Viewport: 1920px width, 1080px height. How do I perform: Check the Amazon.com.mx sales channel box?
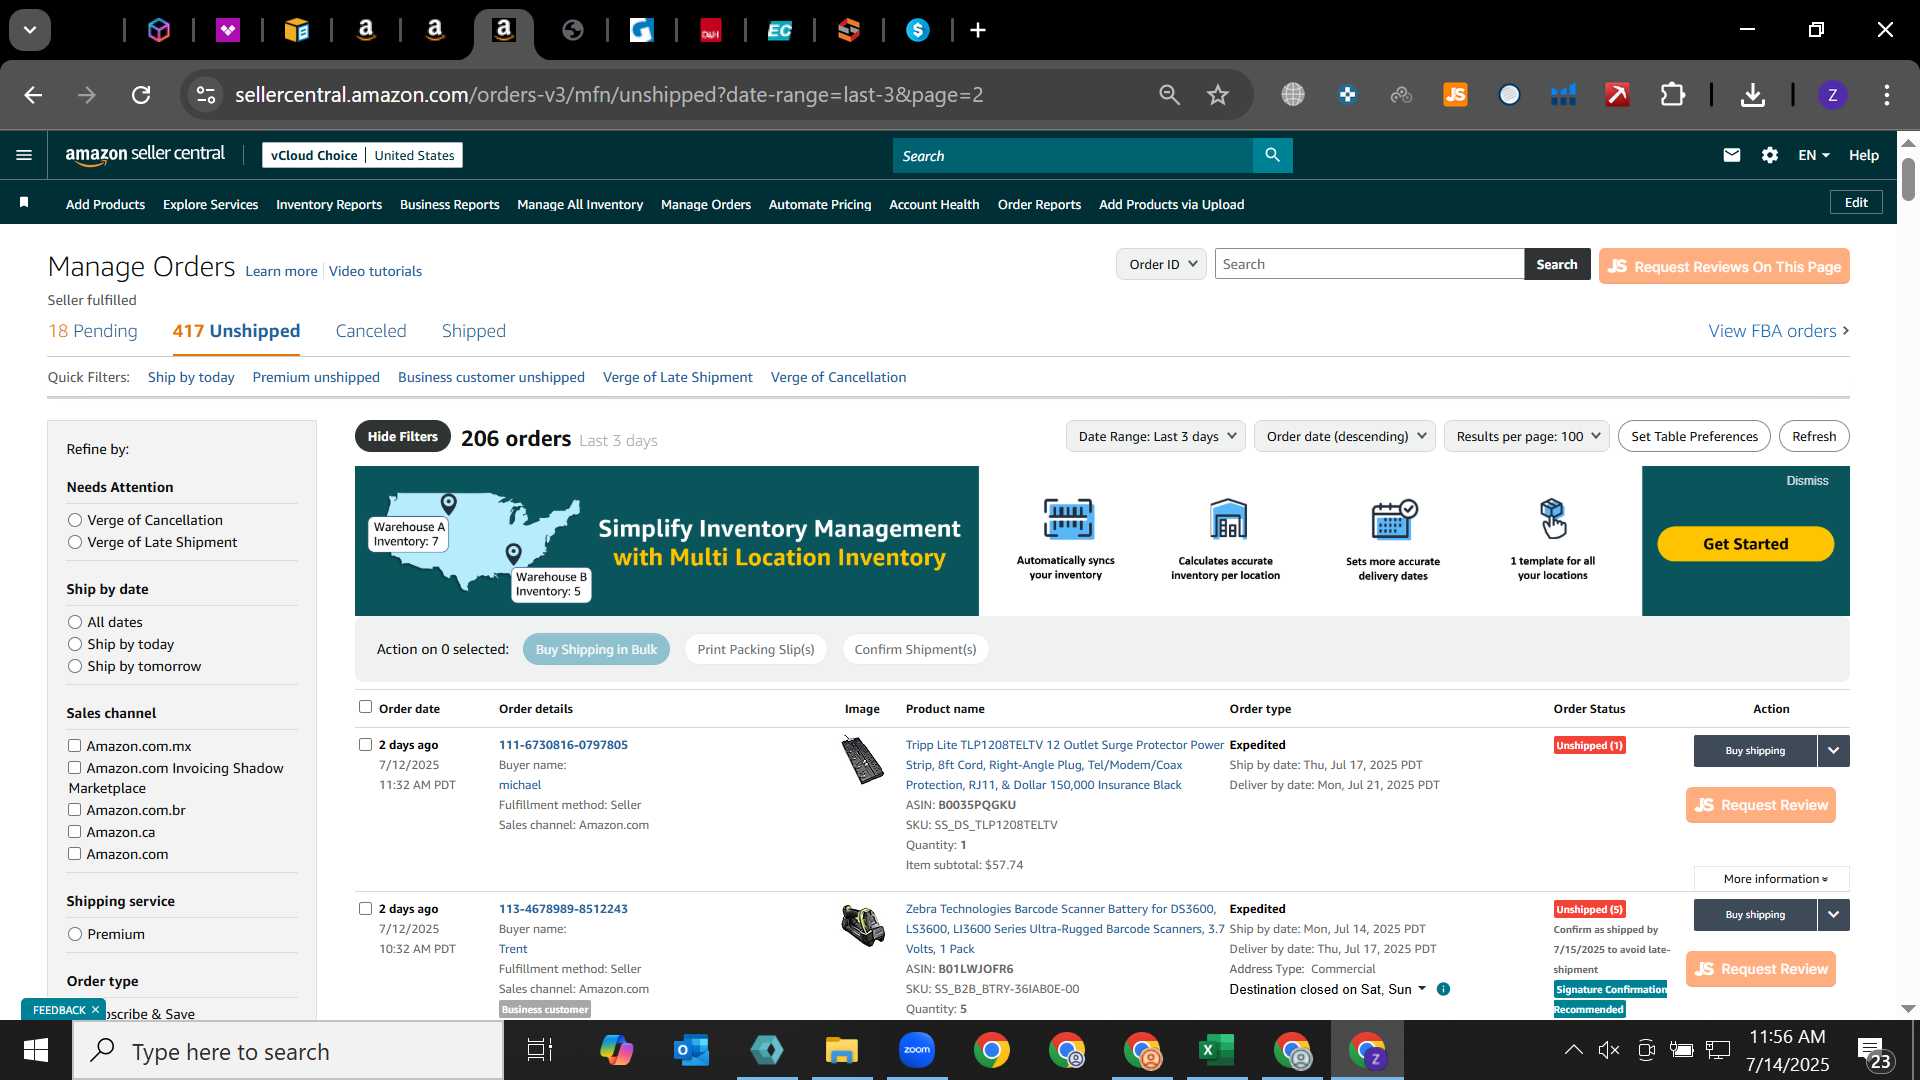[74, 746]
